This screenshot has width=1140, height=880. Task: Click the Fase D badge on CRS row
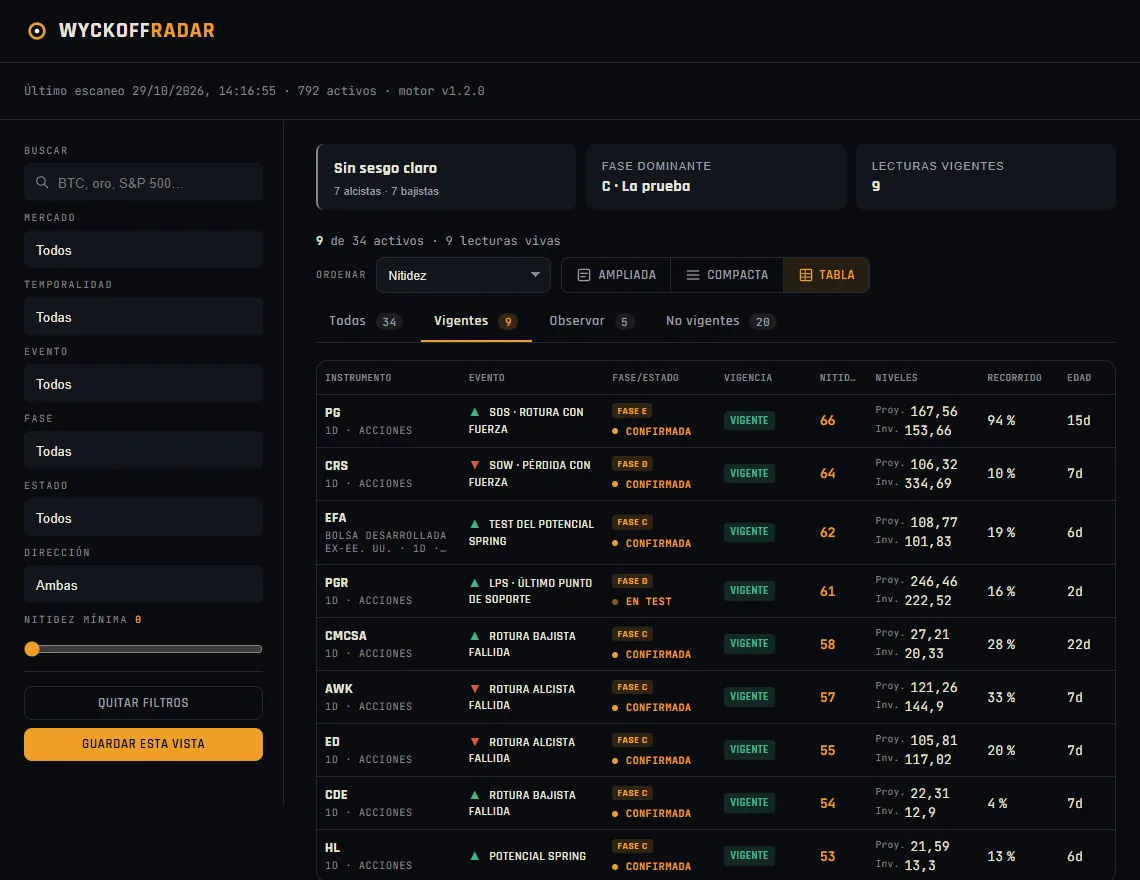633,464
